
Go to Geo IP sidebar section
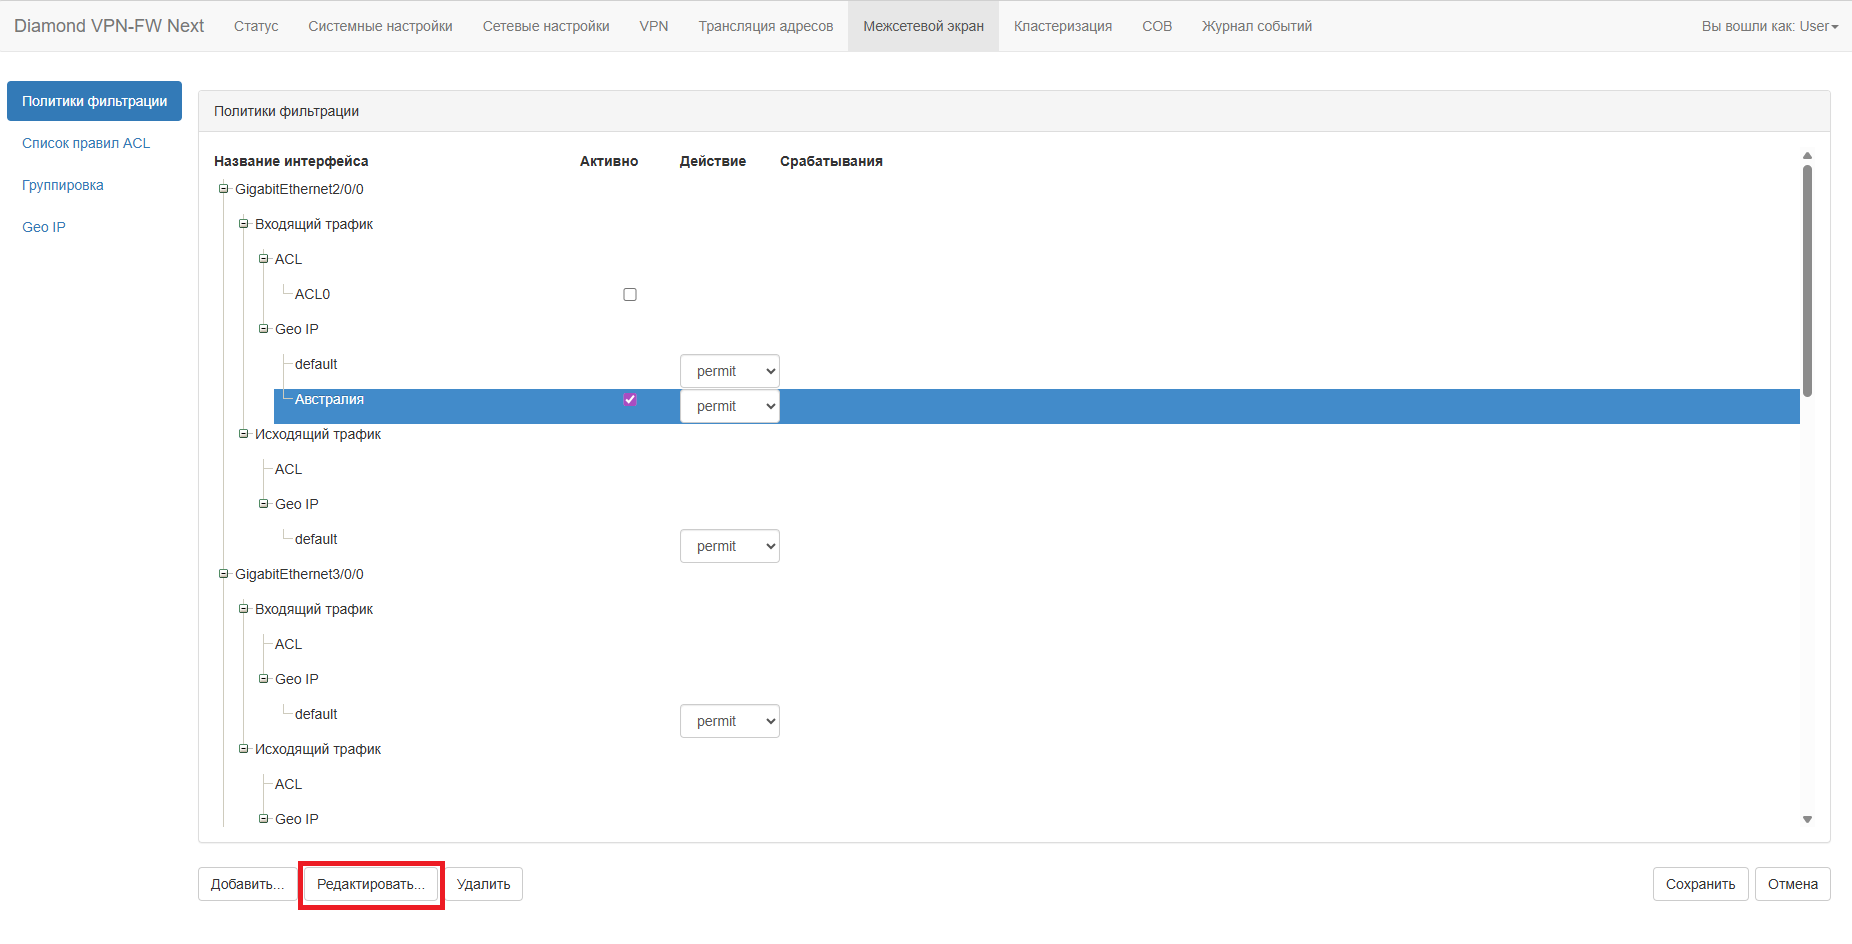pos(44,227)
